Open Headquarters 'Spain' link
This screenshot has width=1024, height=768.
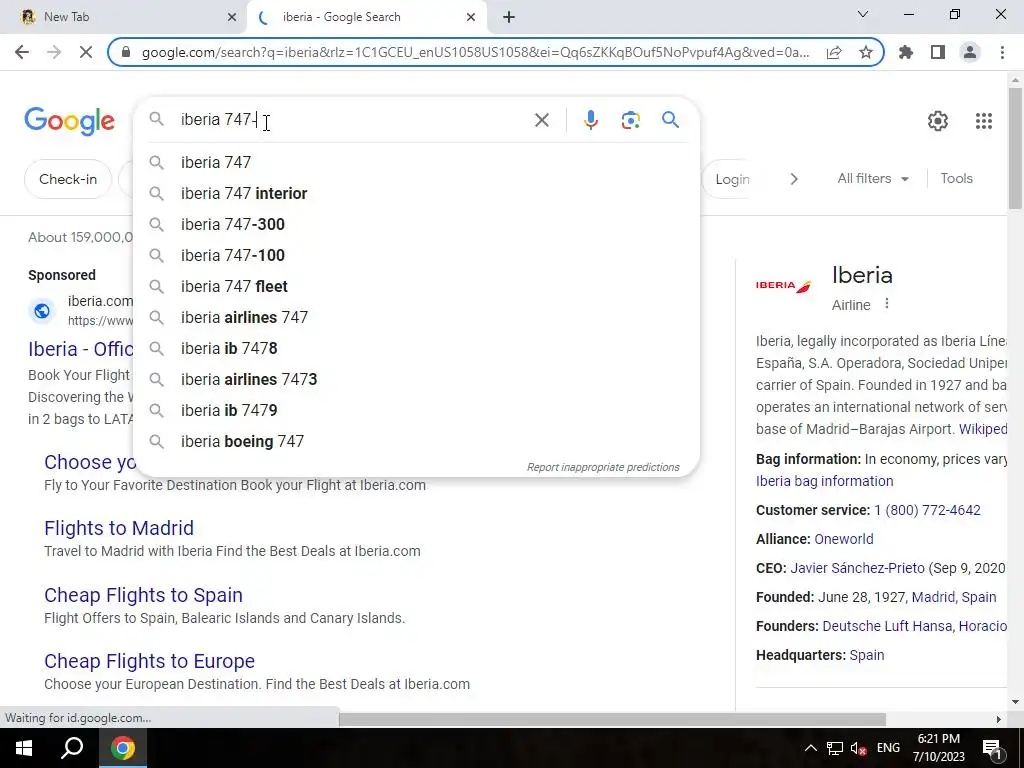(867, 655)
